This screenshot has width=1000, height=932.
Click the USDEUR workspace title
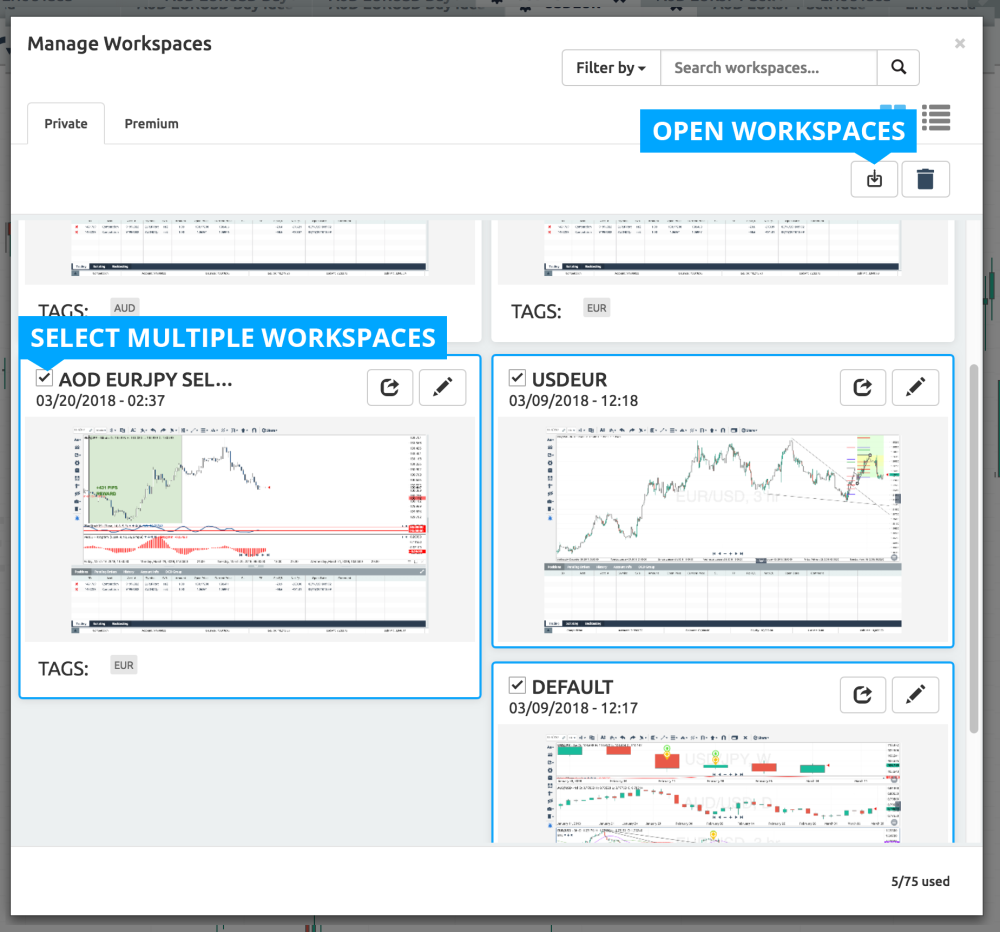coord(570,380)
